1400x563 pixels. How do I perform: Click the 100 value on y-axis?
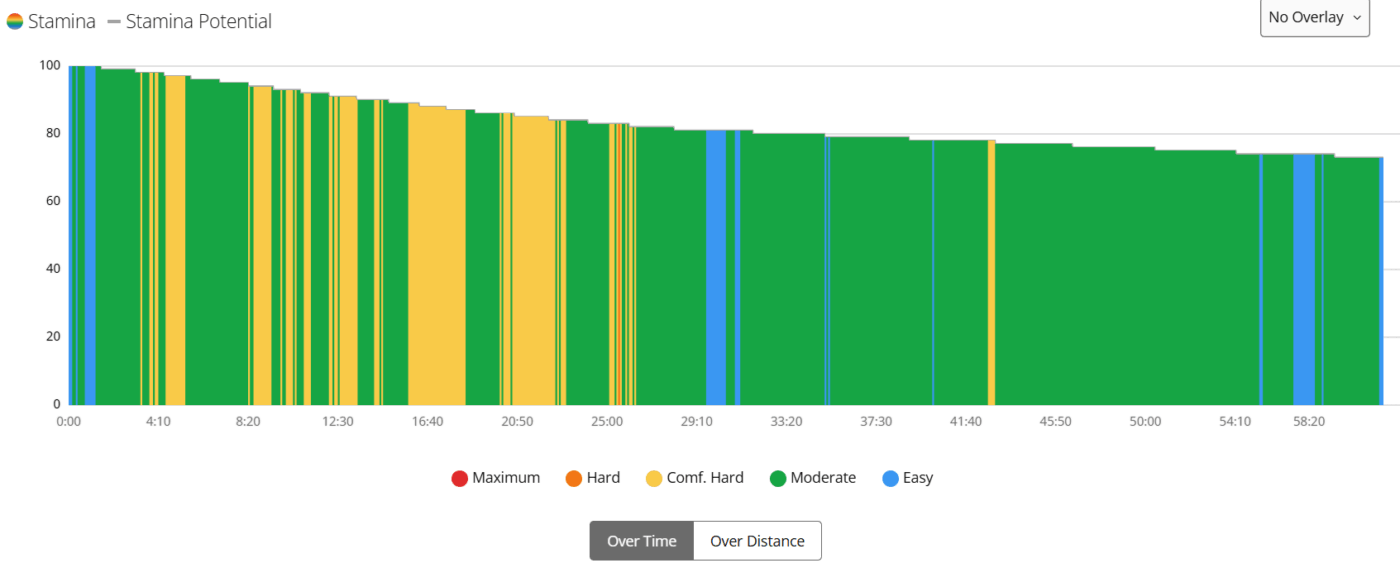50,65
